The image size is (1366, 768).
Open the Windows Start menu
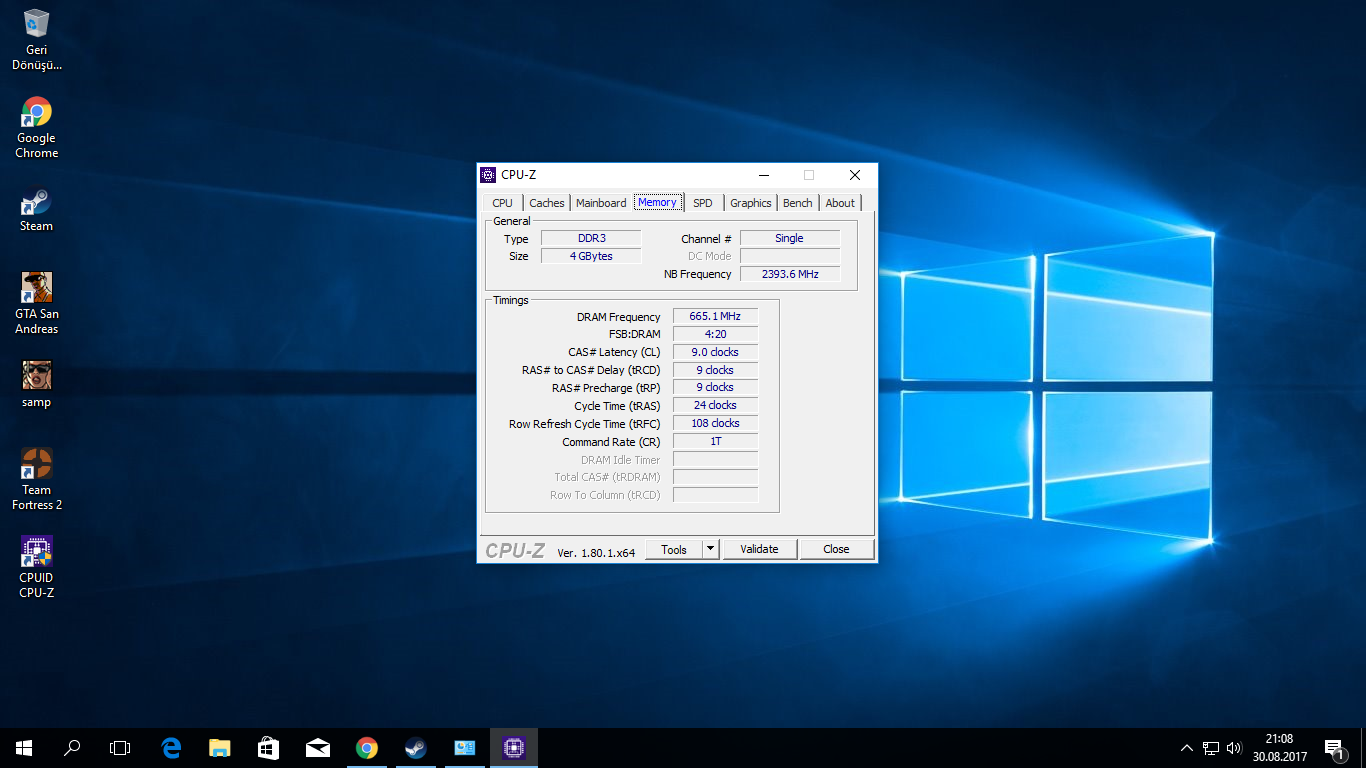(x=24, y=747)
